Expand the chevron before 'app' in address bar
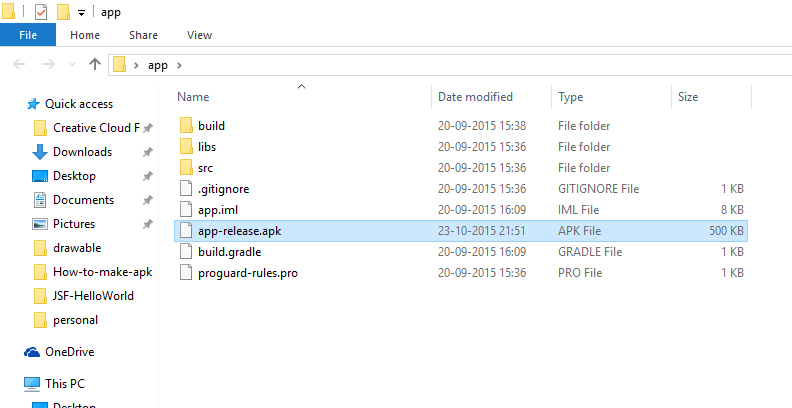 (x=136, y=65)
